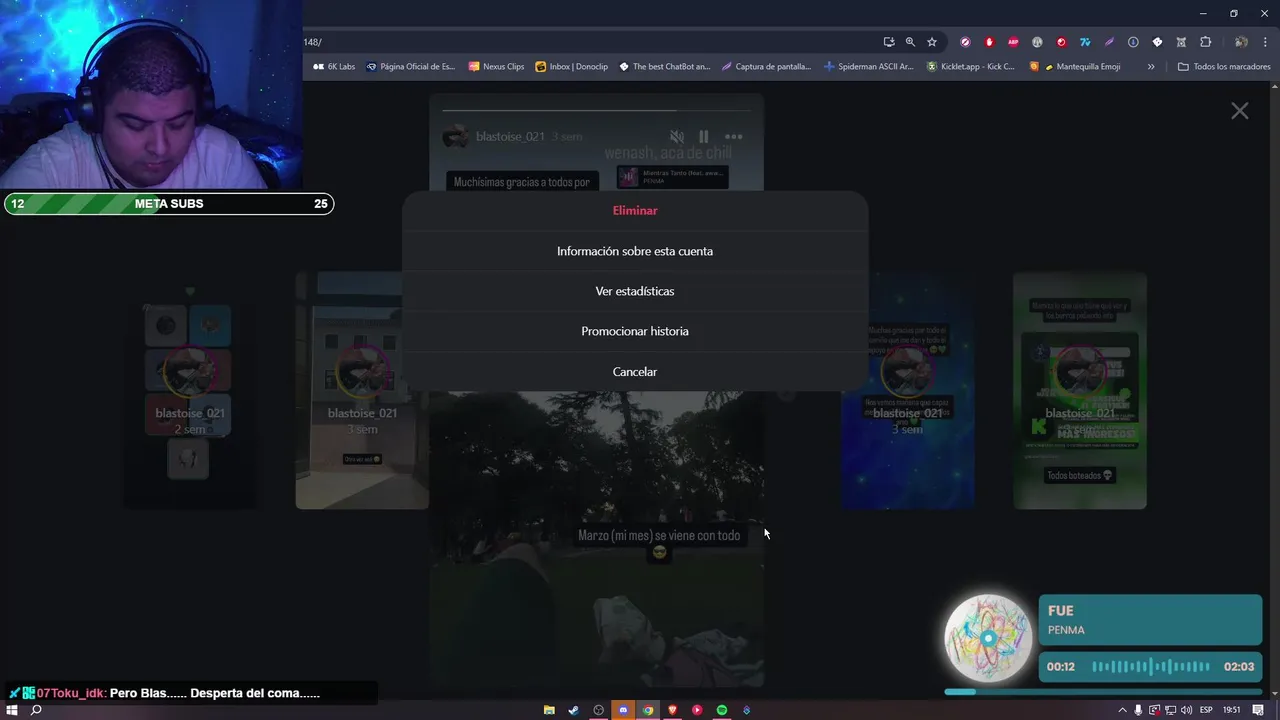Open volume speaker tray icon
This screenshot has width=1280, height=720.
pyautogui.click(x=1186, y=710)
